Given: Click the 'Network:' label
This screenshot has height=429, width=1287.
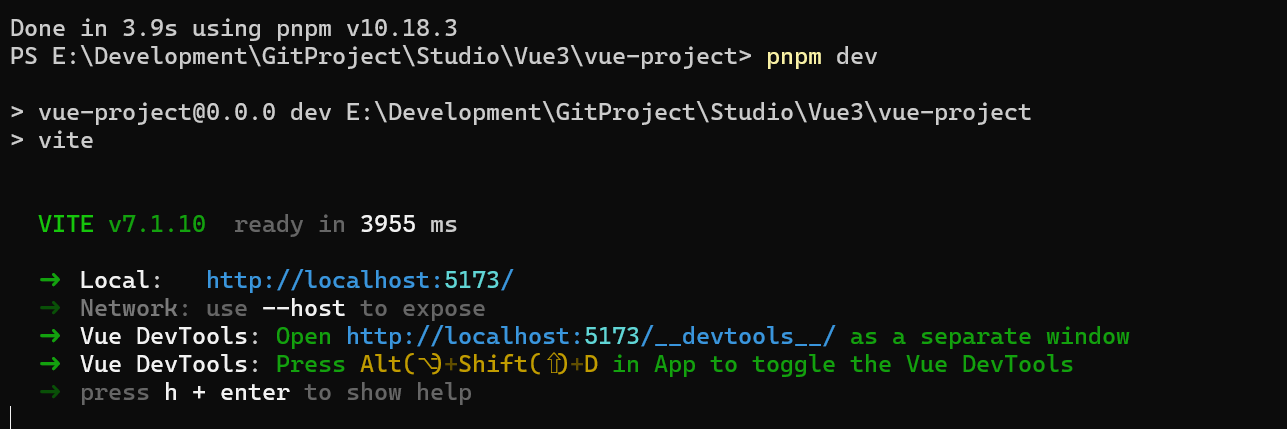Looking at the screenshot, I should 136,308.
